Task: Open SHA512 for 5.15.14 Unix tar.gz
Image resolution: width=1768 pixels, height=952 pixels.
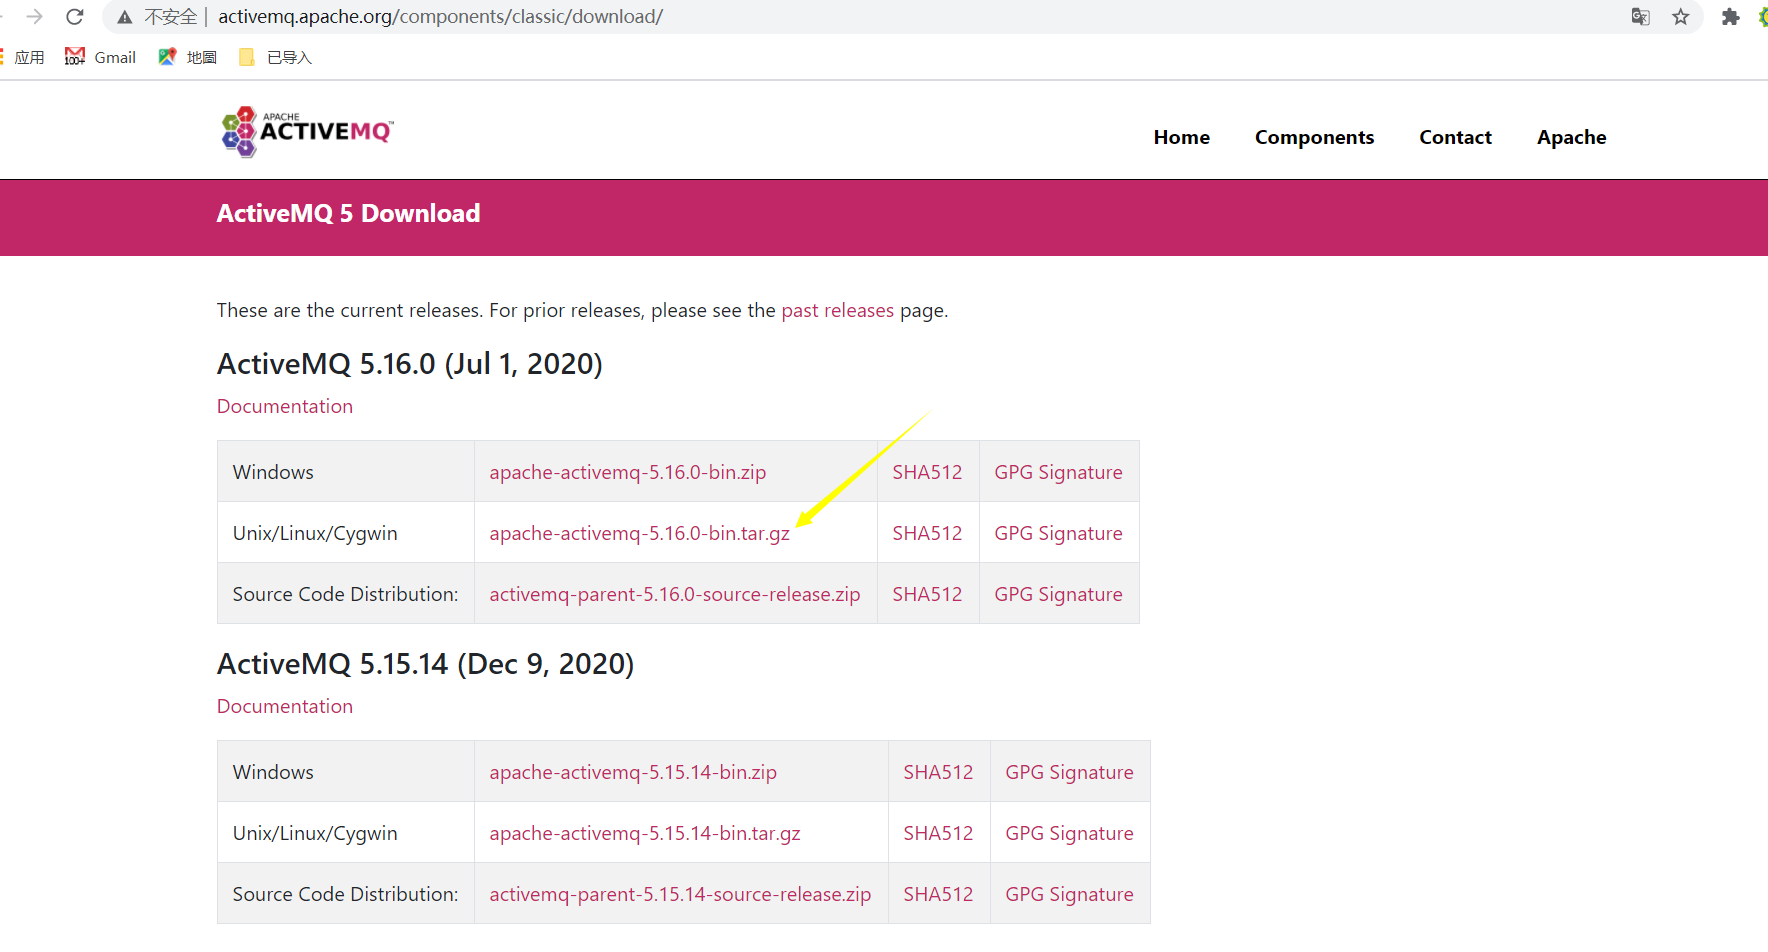Action: [x=938, y=833]
